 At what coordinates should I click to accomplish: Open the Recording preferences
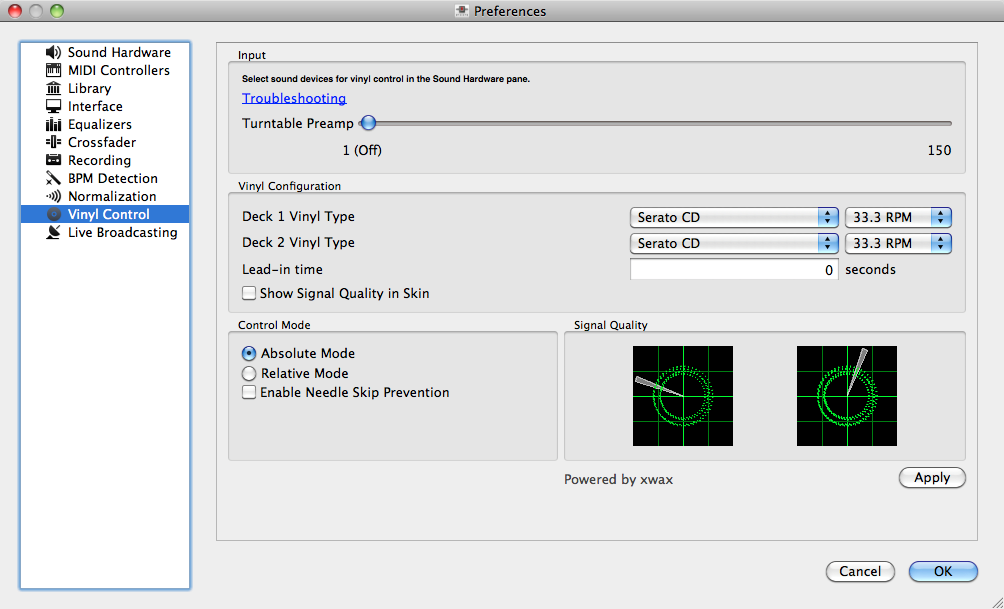(105, 160)
